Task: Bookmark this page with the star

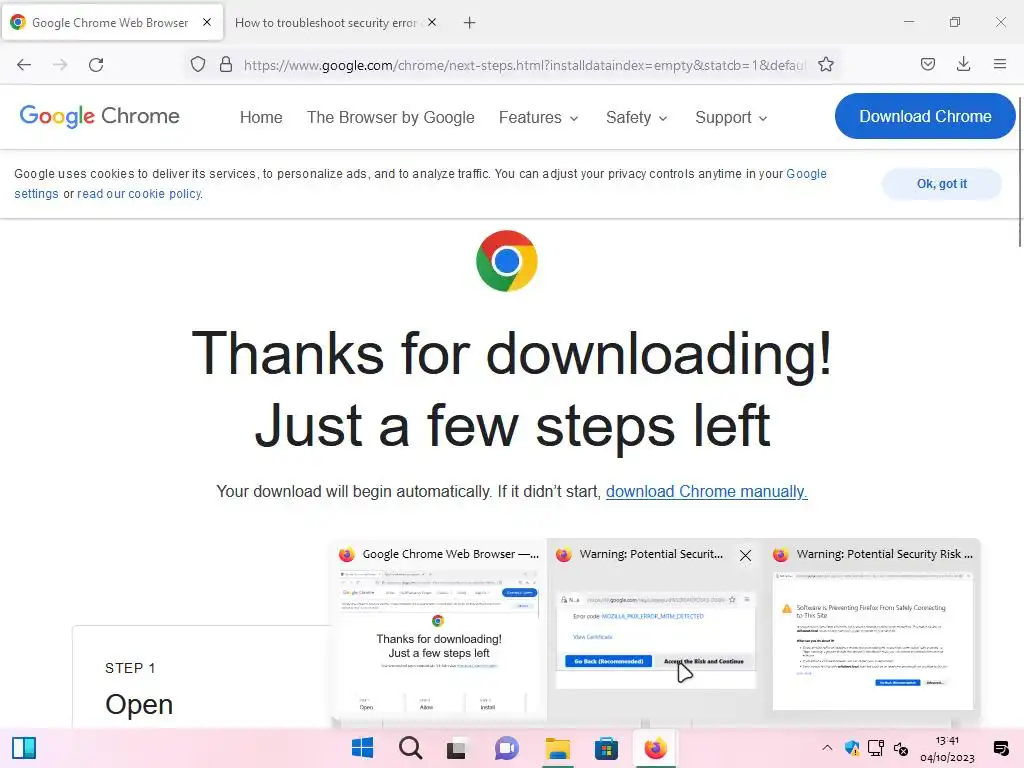Action: (825, 65)
